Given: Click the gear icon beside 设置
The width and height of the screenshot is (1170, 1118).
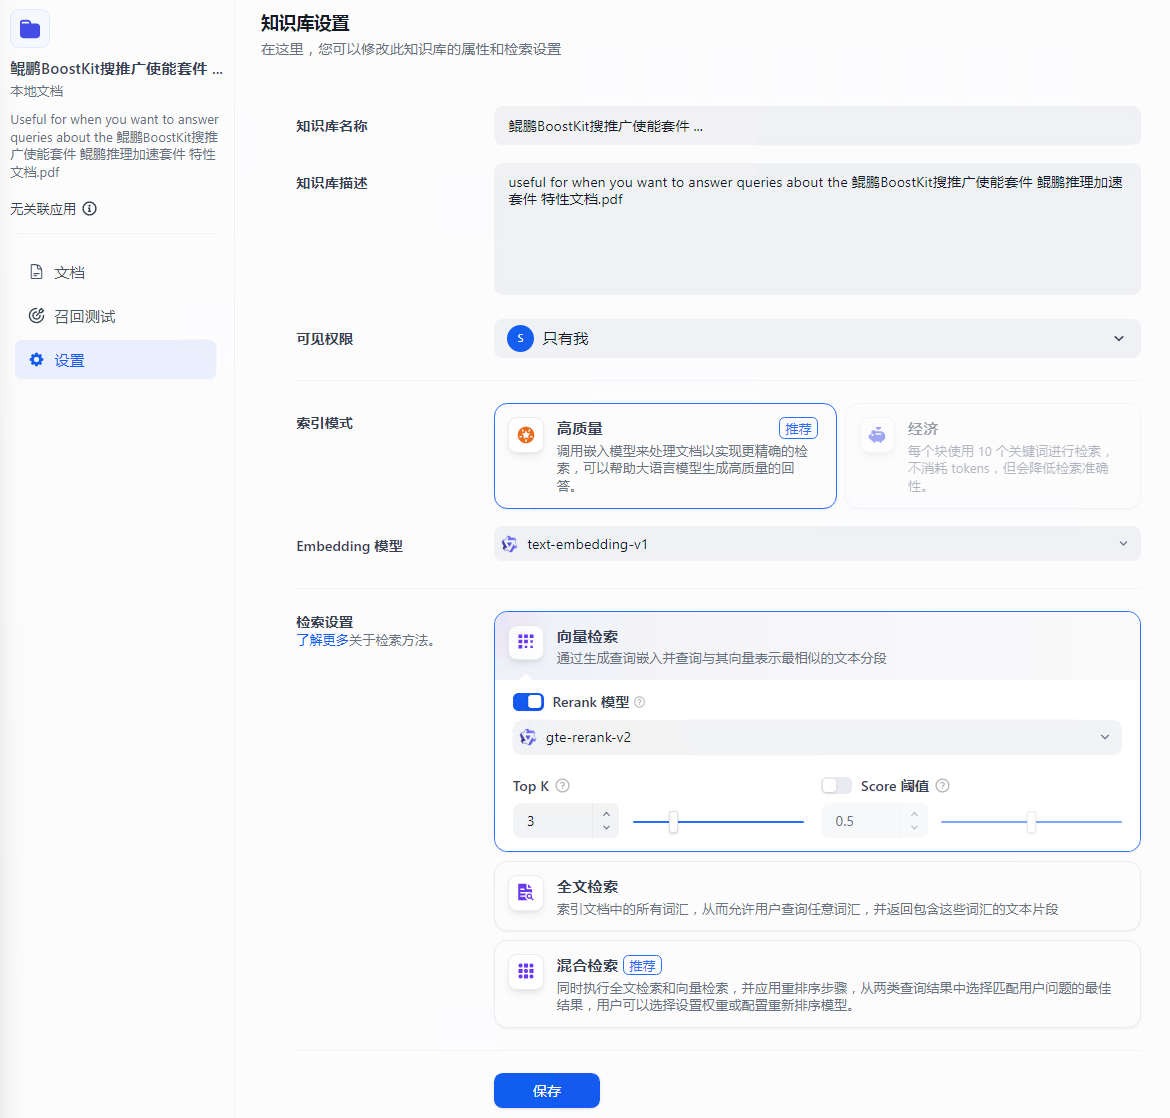Looking at the screenshot, I should pyautogui.click(x=36, y=360).
